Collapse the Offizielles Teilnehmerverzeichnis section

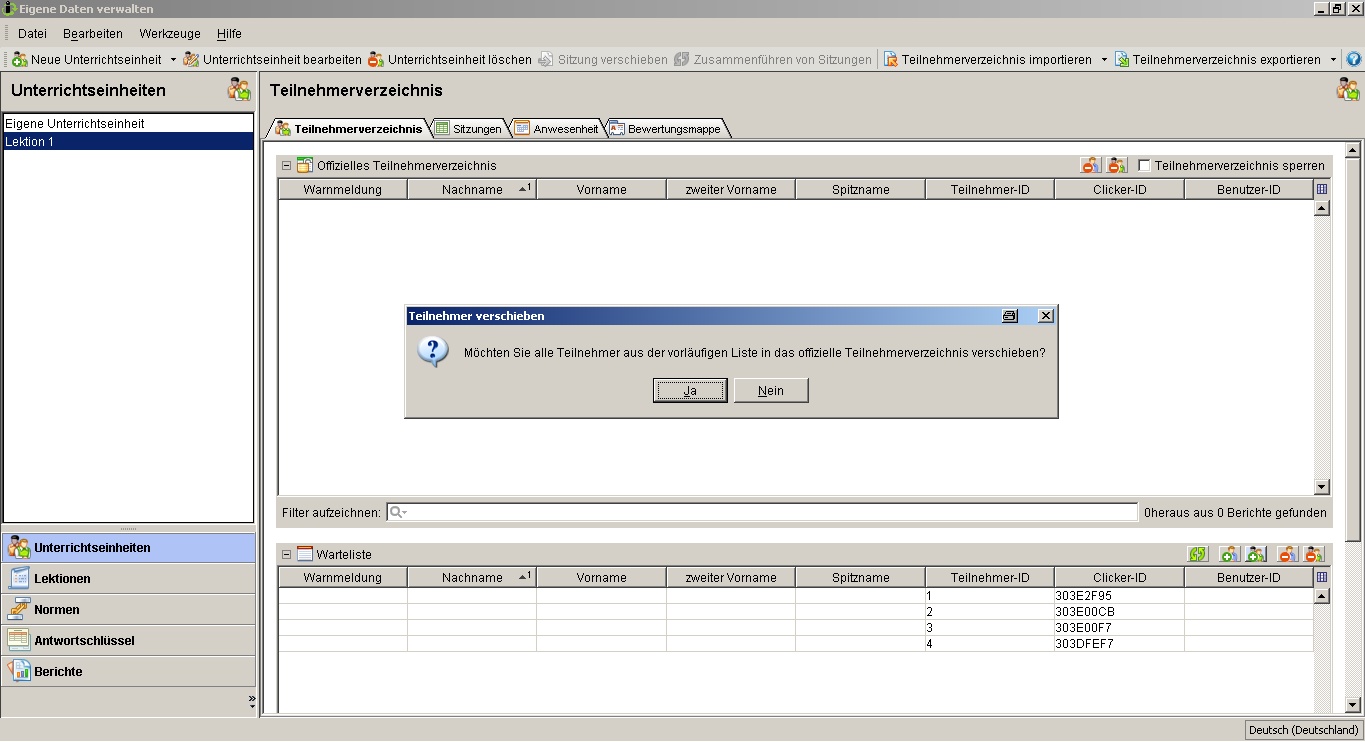tap(287, 165)
